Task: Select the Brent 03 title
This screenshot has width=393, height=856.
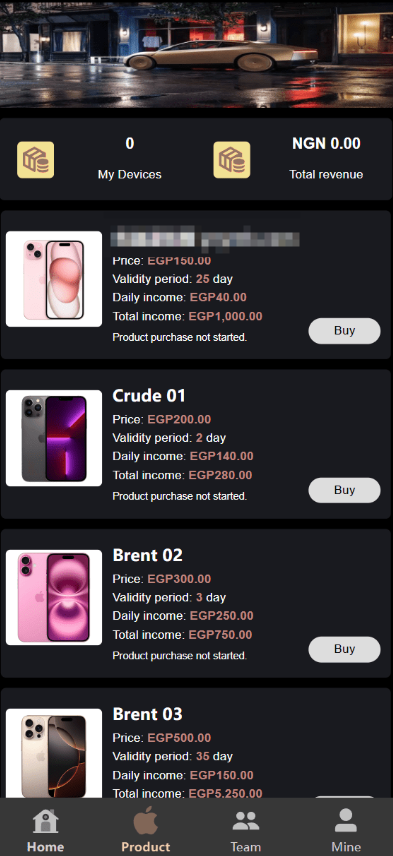Action: pos(147,714)
